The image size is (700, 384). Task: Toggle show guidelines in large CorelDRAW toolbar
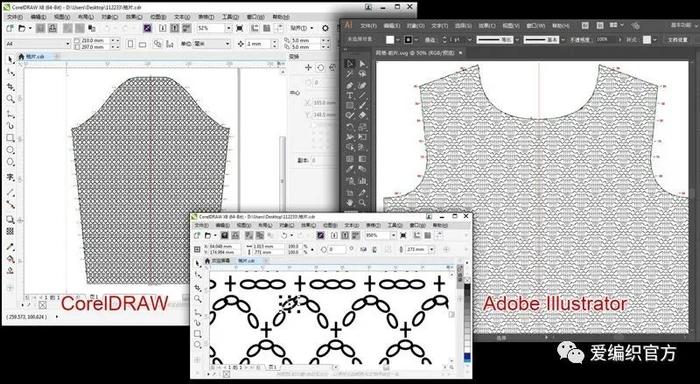(279, 28)
